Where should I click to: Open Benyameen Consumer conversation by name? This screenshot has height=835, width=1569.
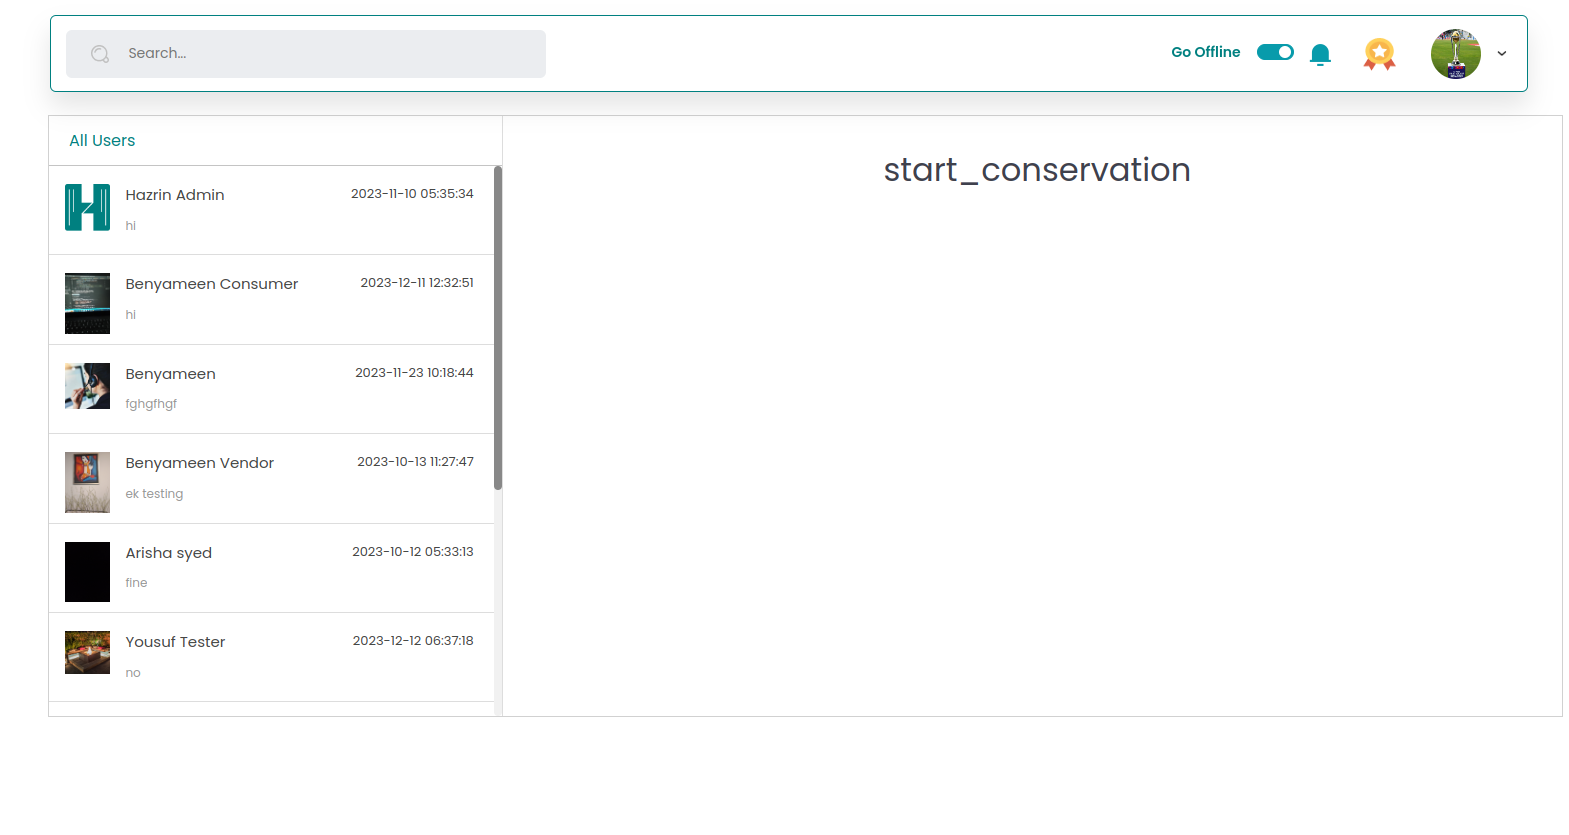(211, 284)
